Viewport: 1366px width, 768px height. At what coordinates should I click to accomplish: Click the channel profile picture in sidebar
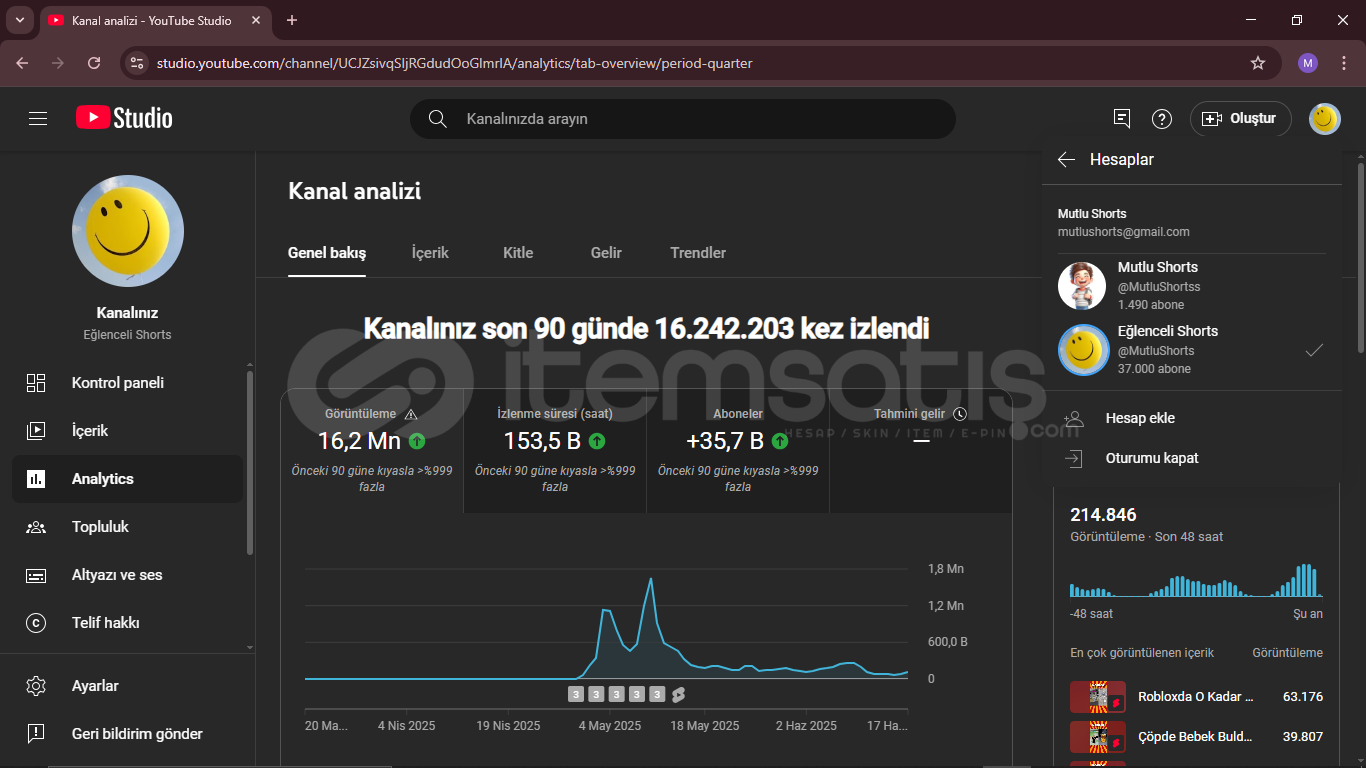click(x=128, y=231)
